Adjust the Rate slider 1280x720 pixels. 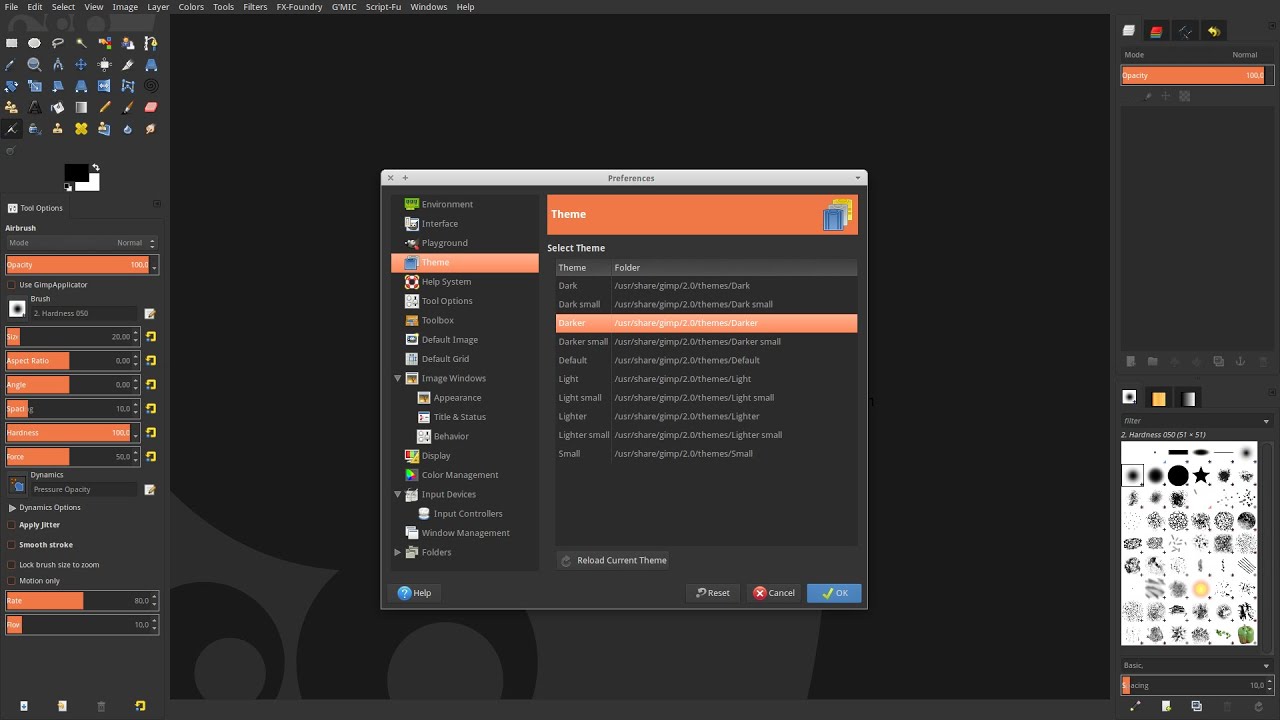coord(80,601)
